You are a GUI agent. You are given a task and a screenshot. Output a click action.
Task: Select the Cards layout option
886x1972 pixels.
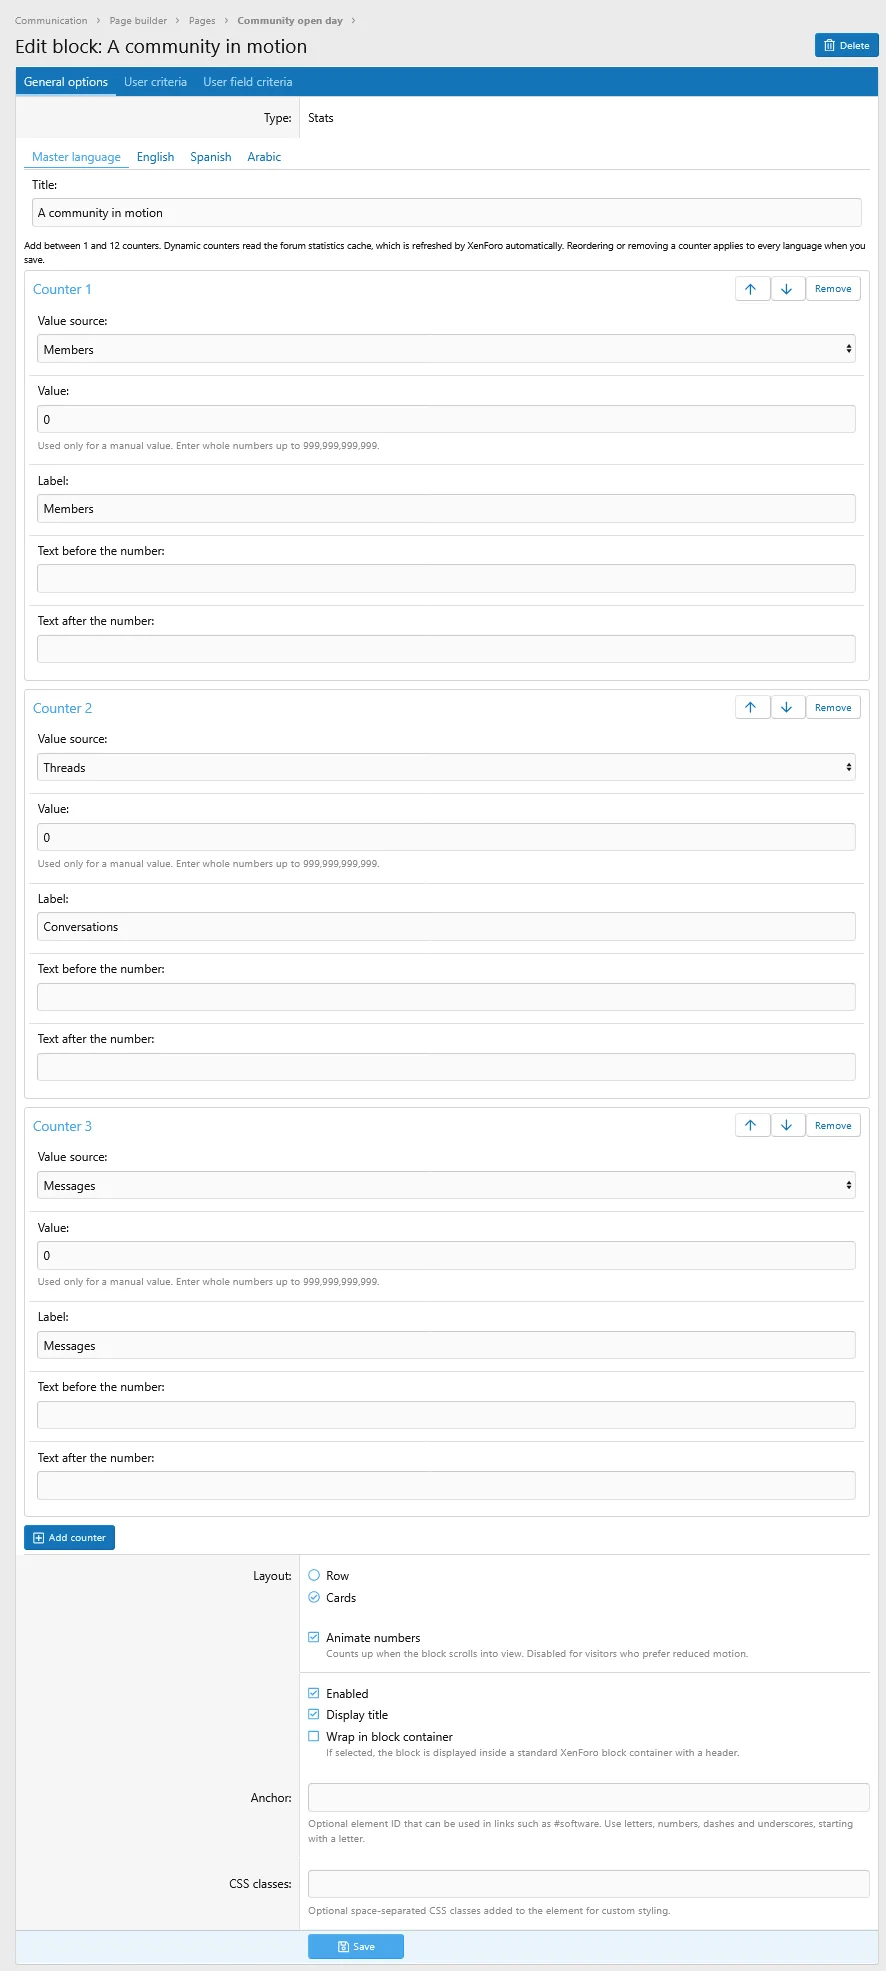[x=314, y=1597]
